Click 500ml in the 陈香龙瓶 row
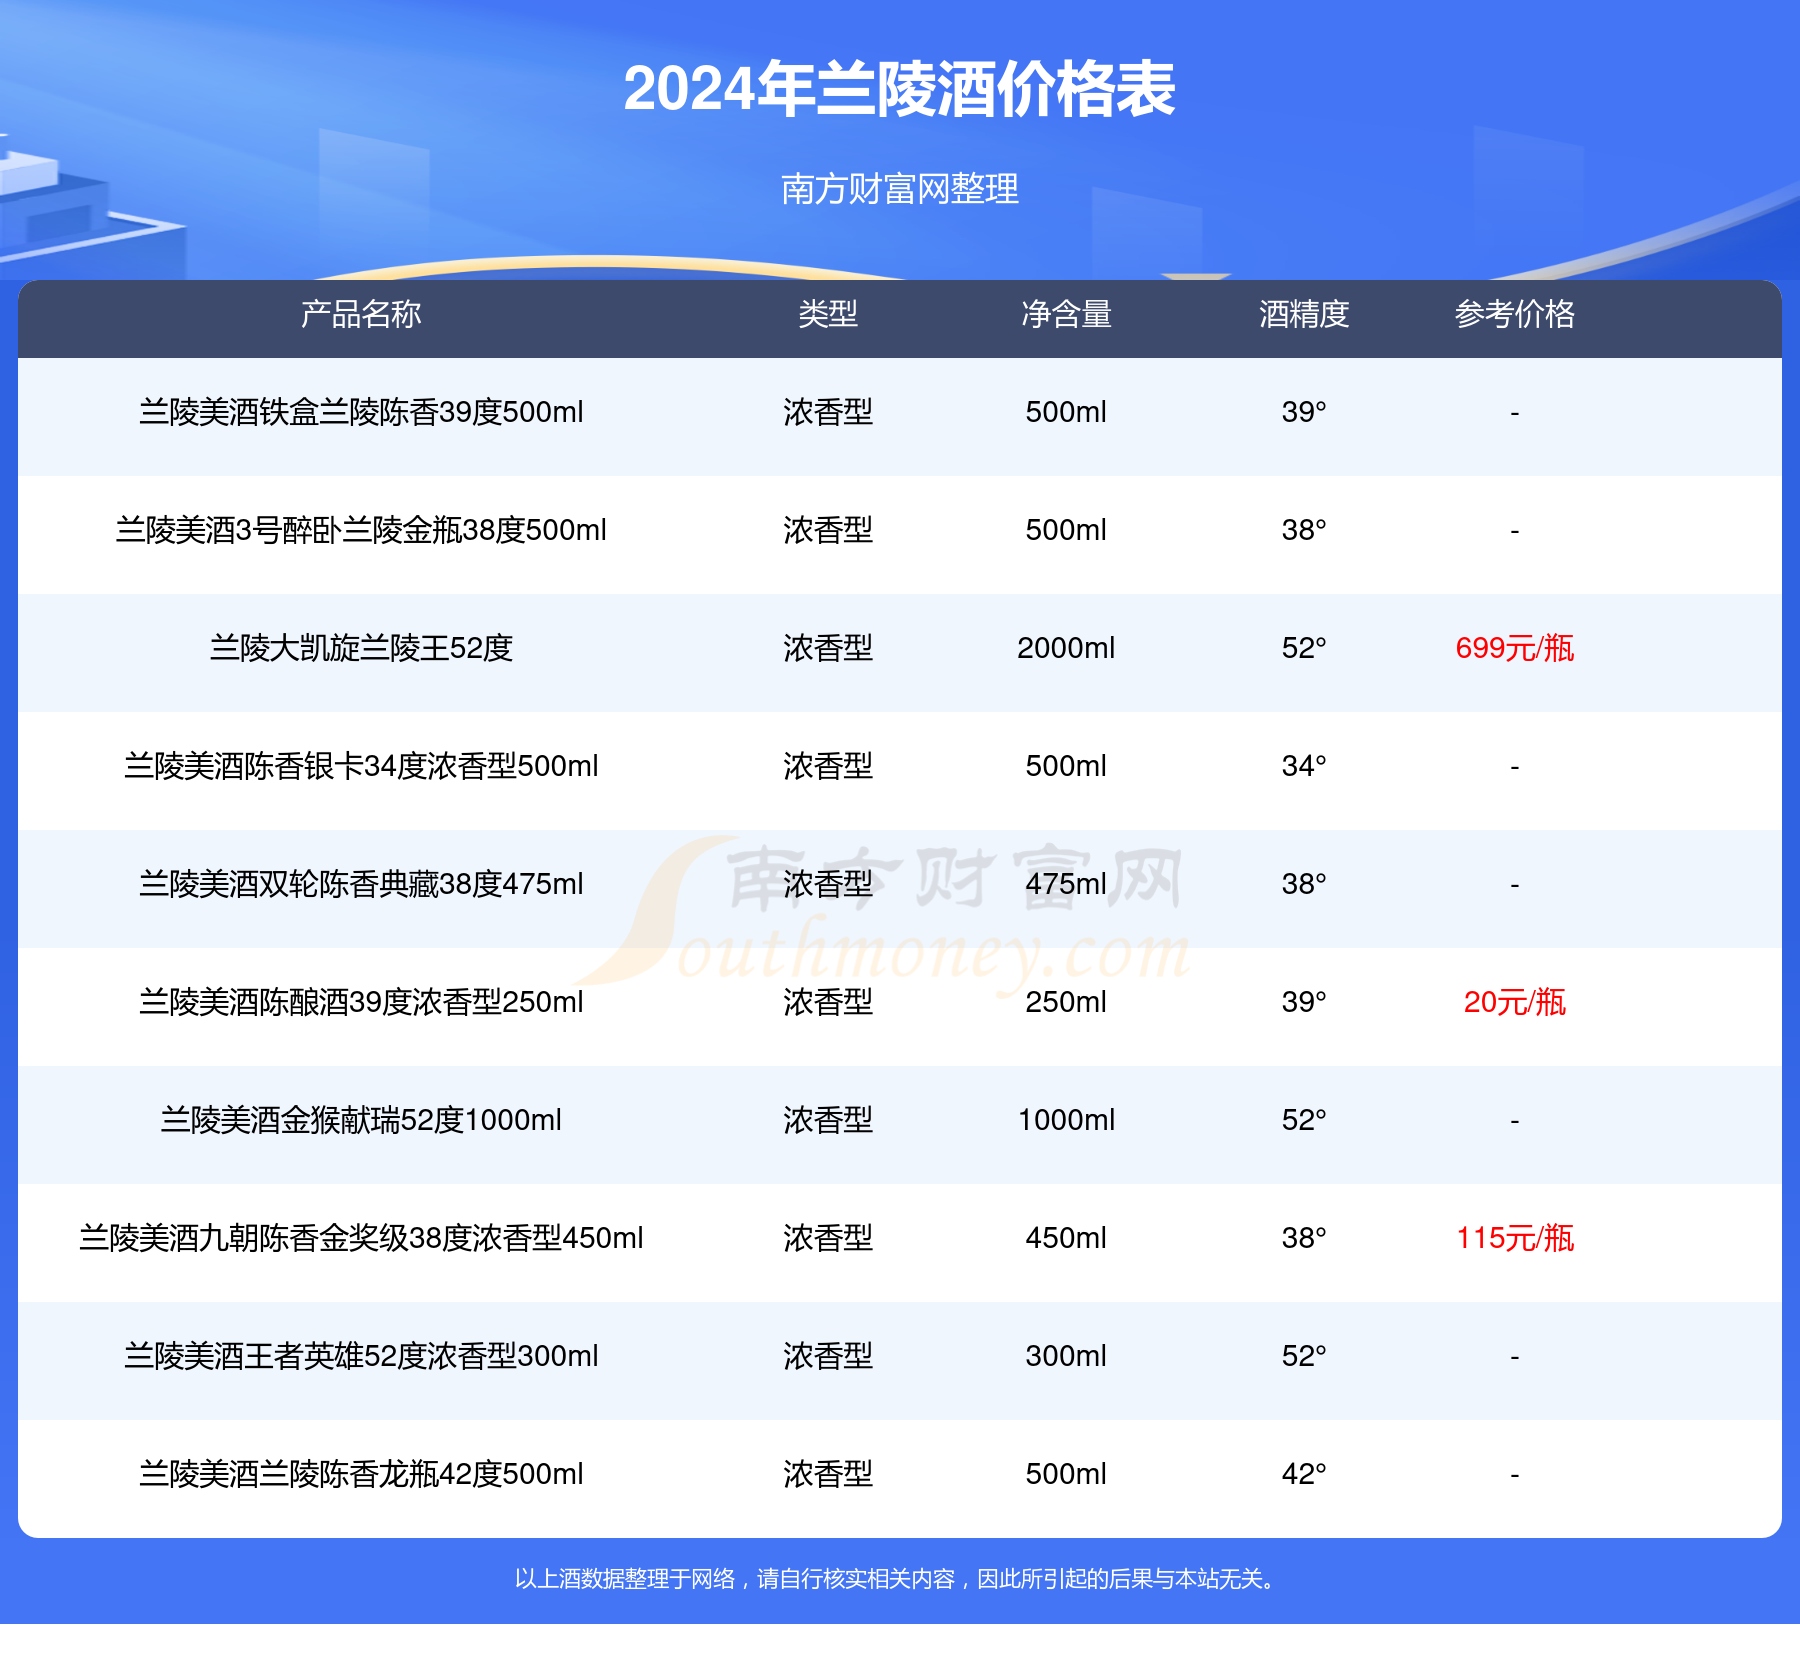The height and width of the screenshot is (1670, 1800). (x=1066, y=1474)
